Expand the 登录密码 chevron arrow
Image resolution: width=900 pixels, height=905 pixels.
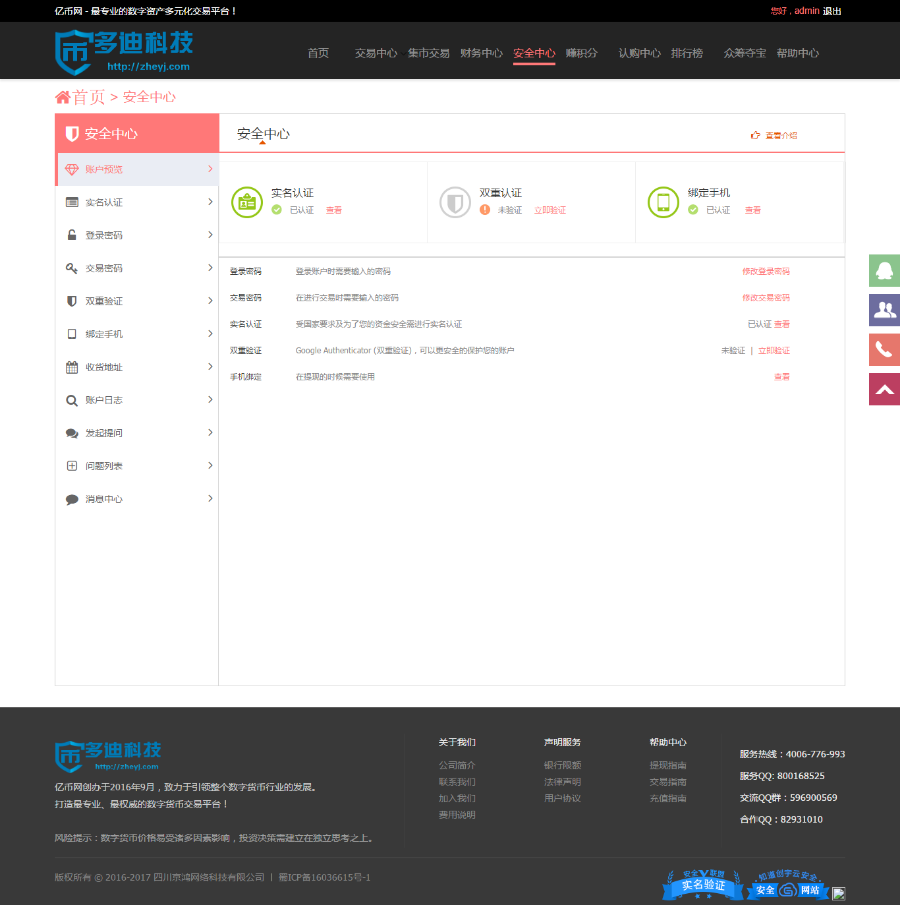coord(210,234)
